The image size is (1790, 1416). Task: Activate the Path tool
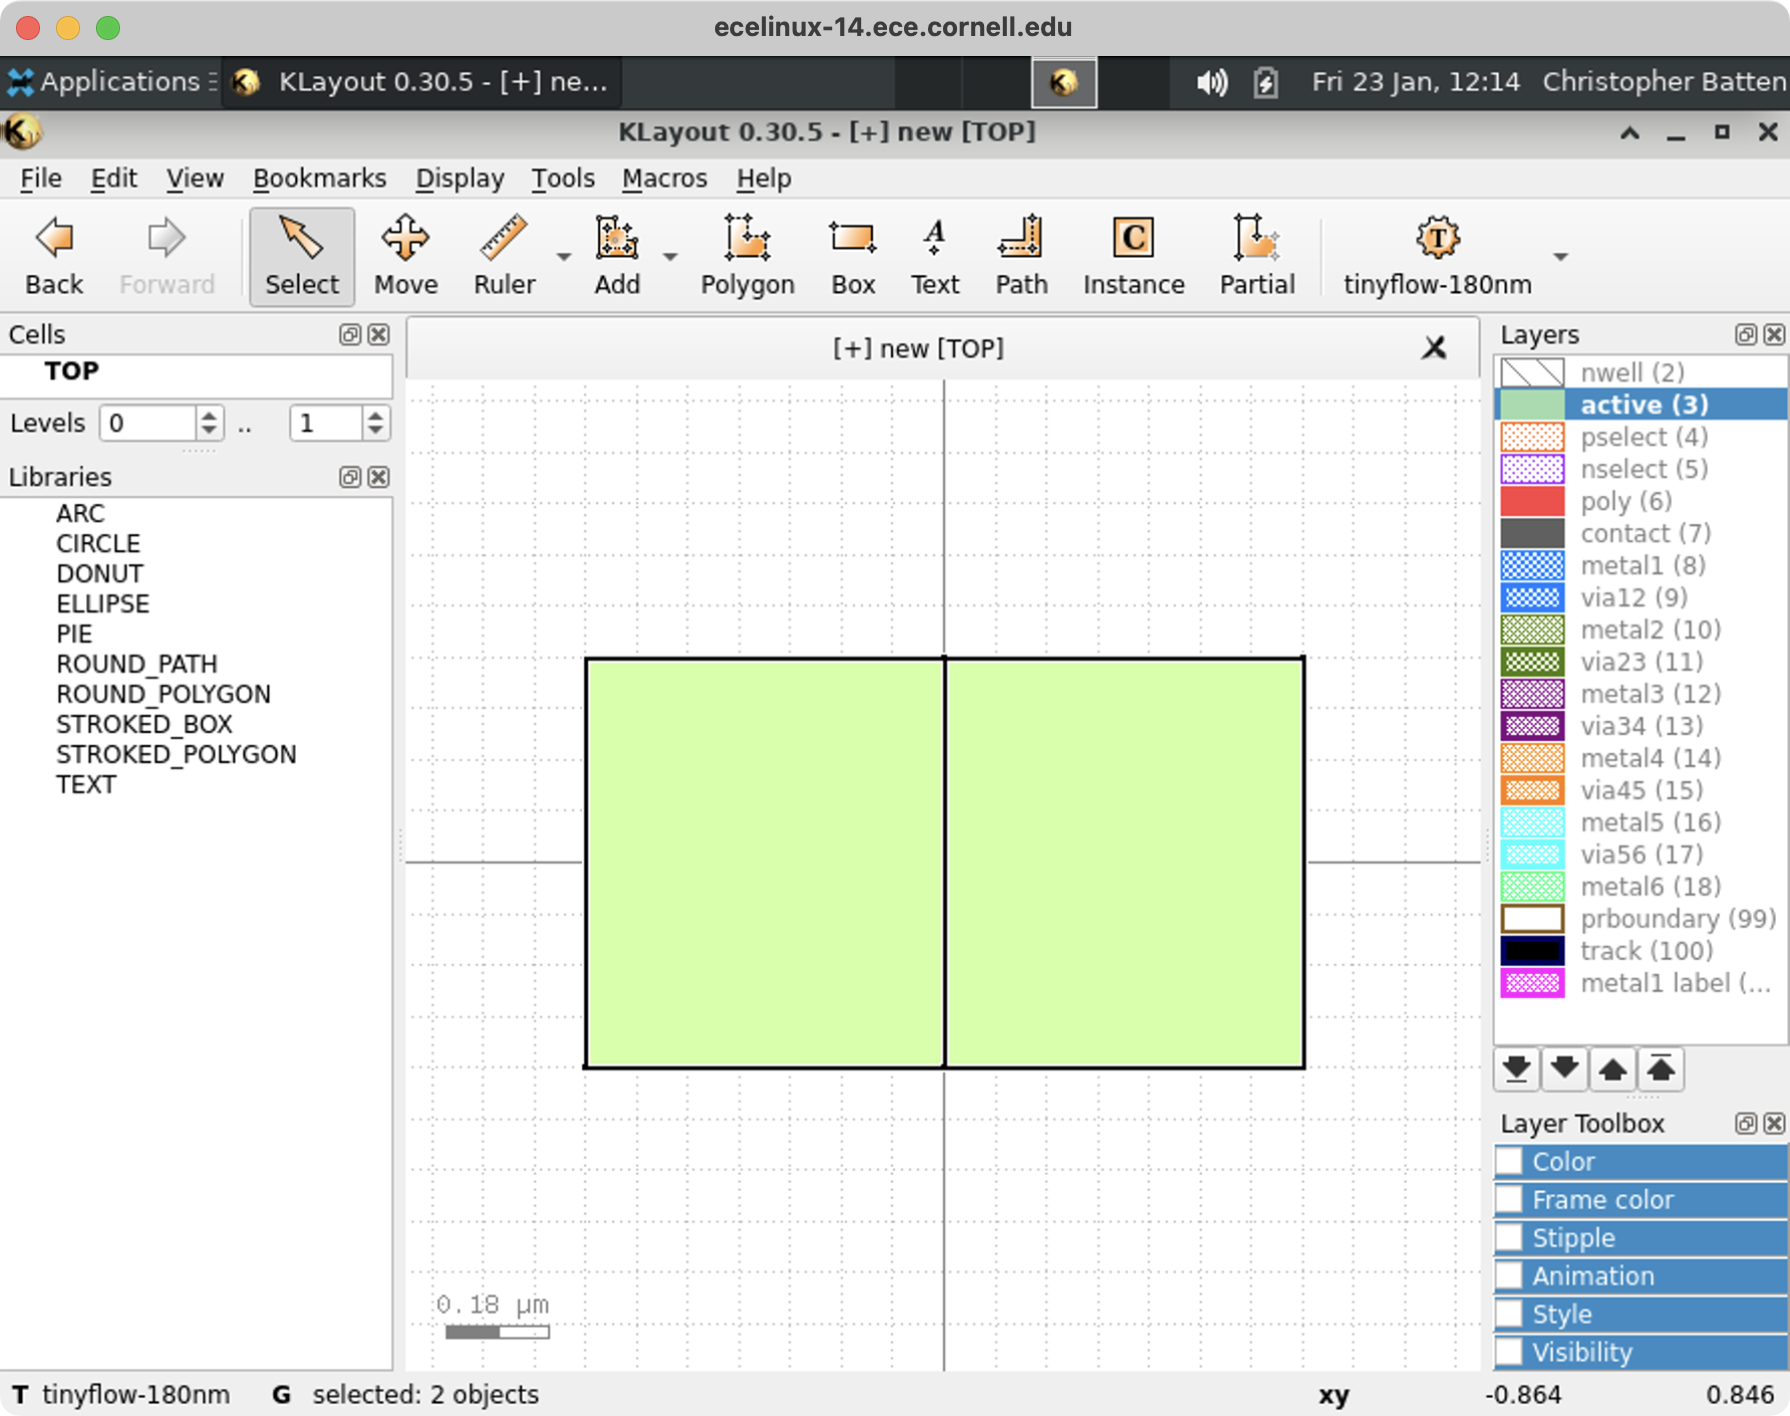click(1020, 256)
